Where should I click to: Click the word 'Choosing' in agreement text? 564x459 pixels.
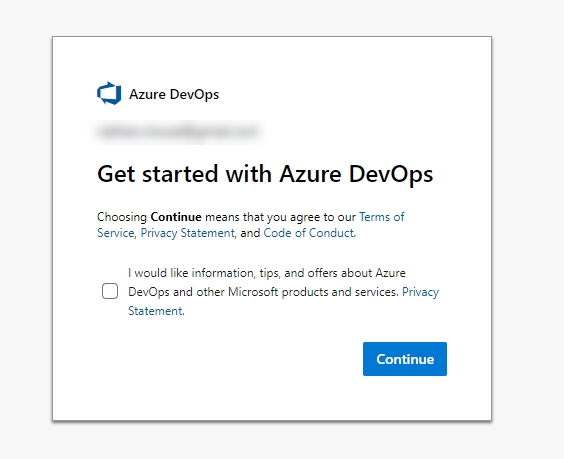coord(122,217)
